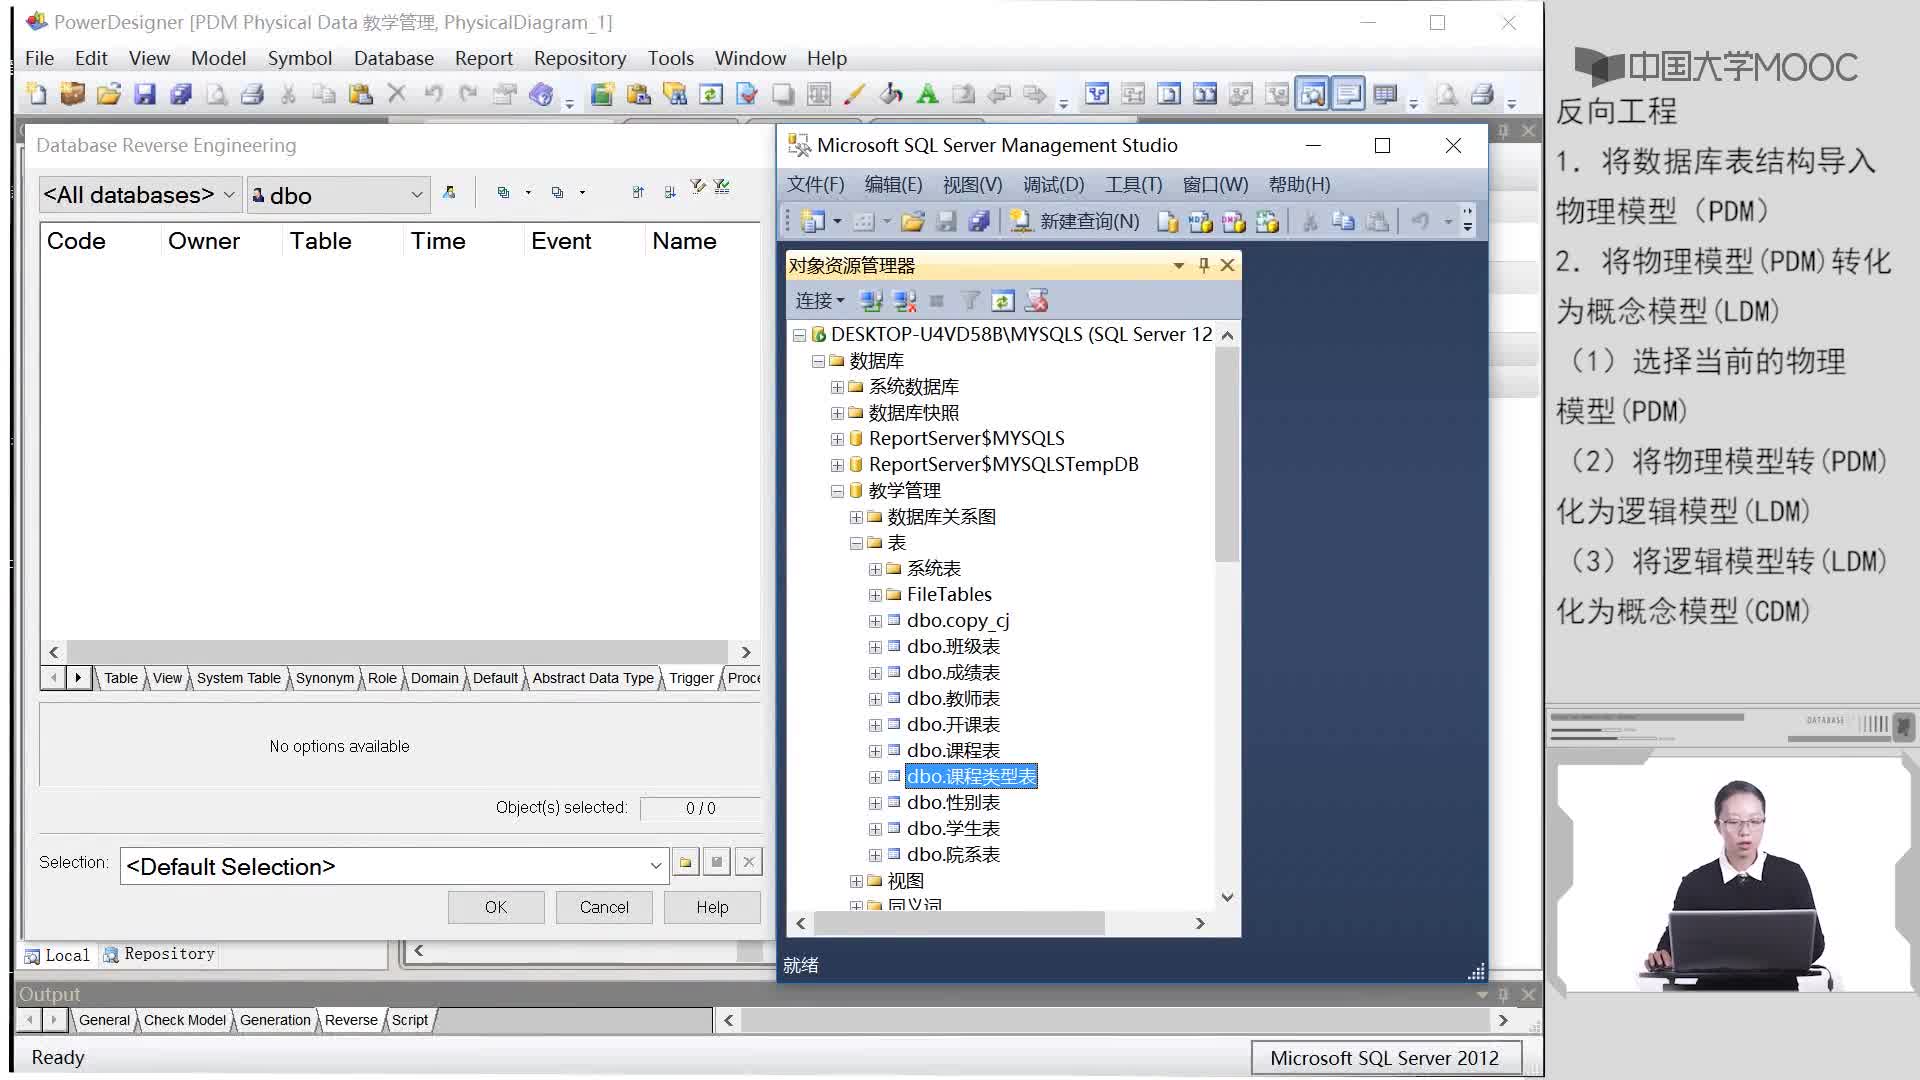Image resolution: width=1920 pixels, height=1080 pixels.
Task: Click the Save All icon in PowerDesigner toolbar
Action: click(x=181, y=95)
